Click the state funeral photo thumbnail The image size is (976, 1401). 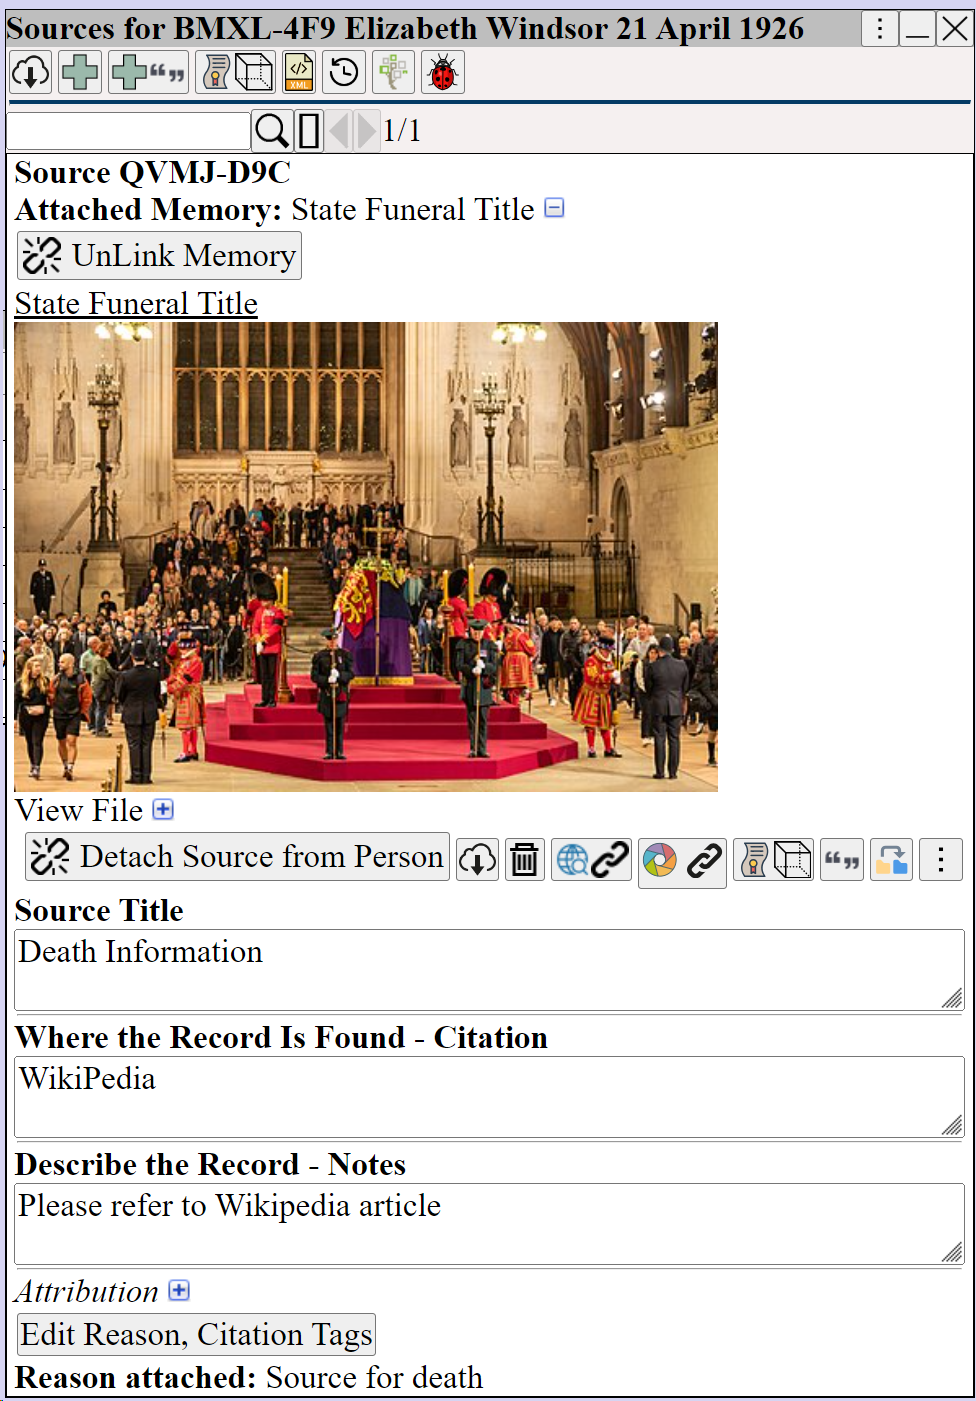click(366, 557)
